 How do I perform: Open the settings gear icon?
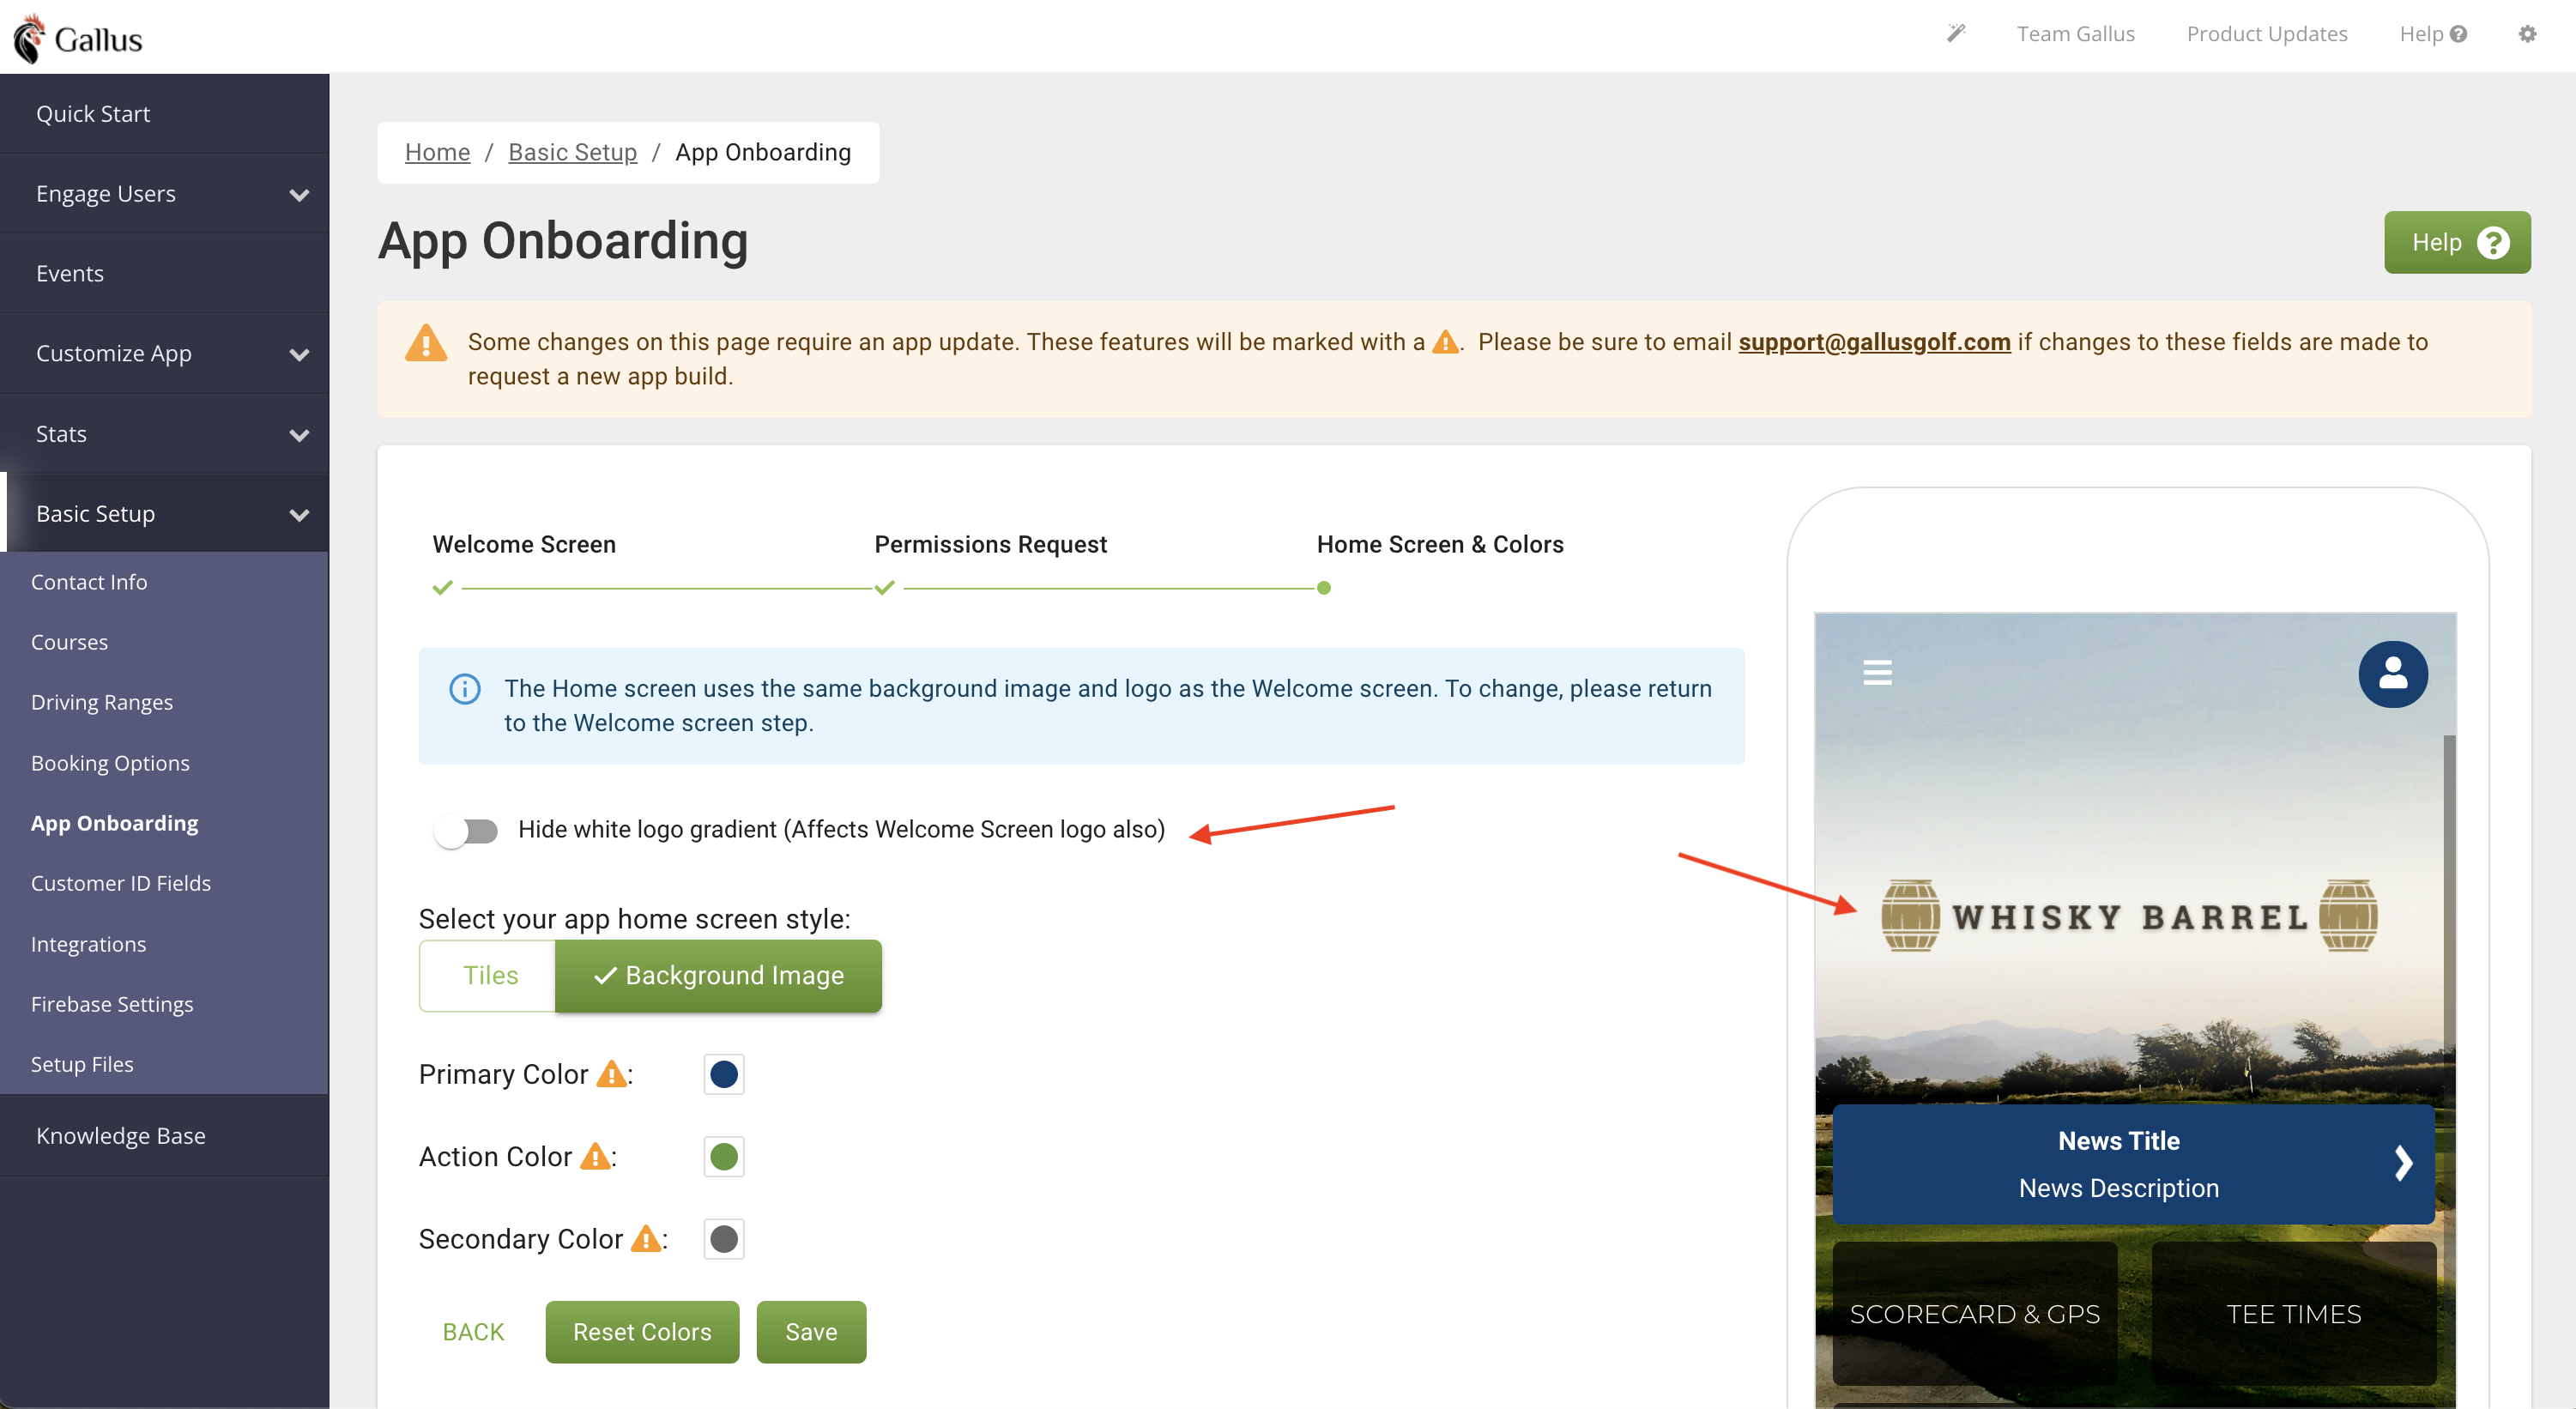(2527, 34)
